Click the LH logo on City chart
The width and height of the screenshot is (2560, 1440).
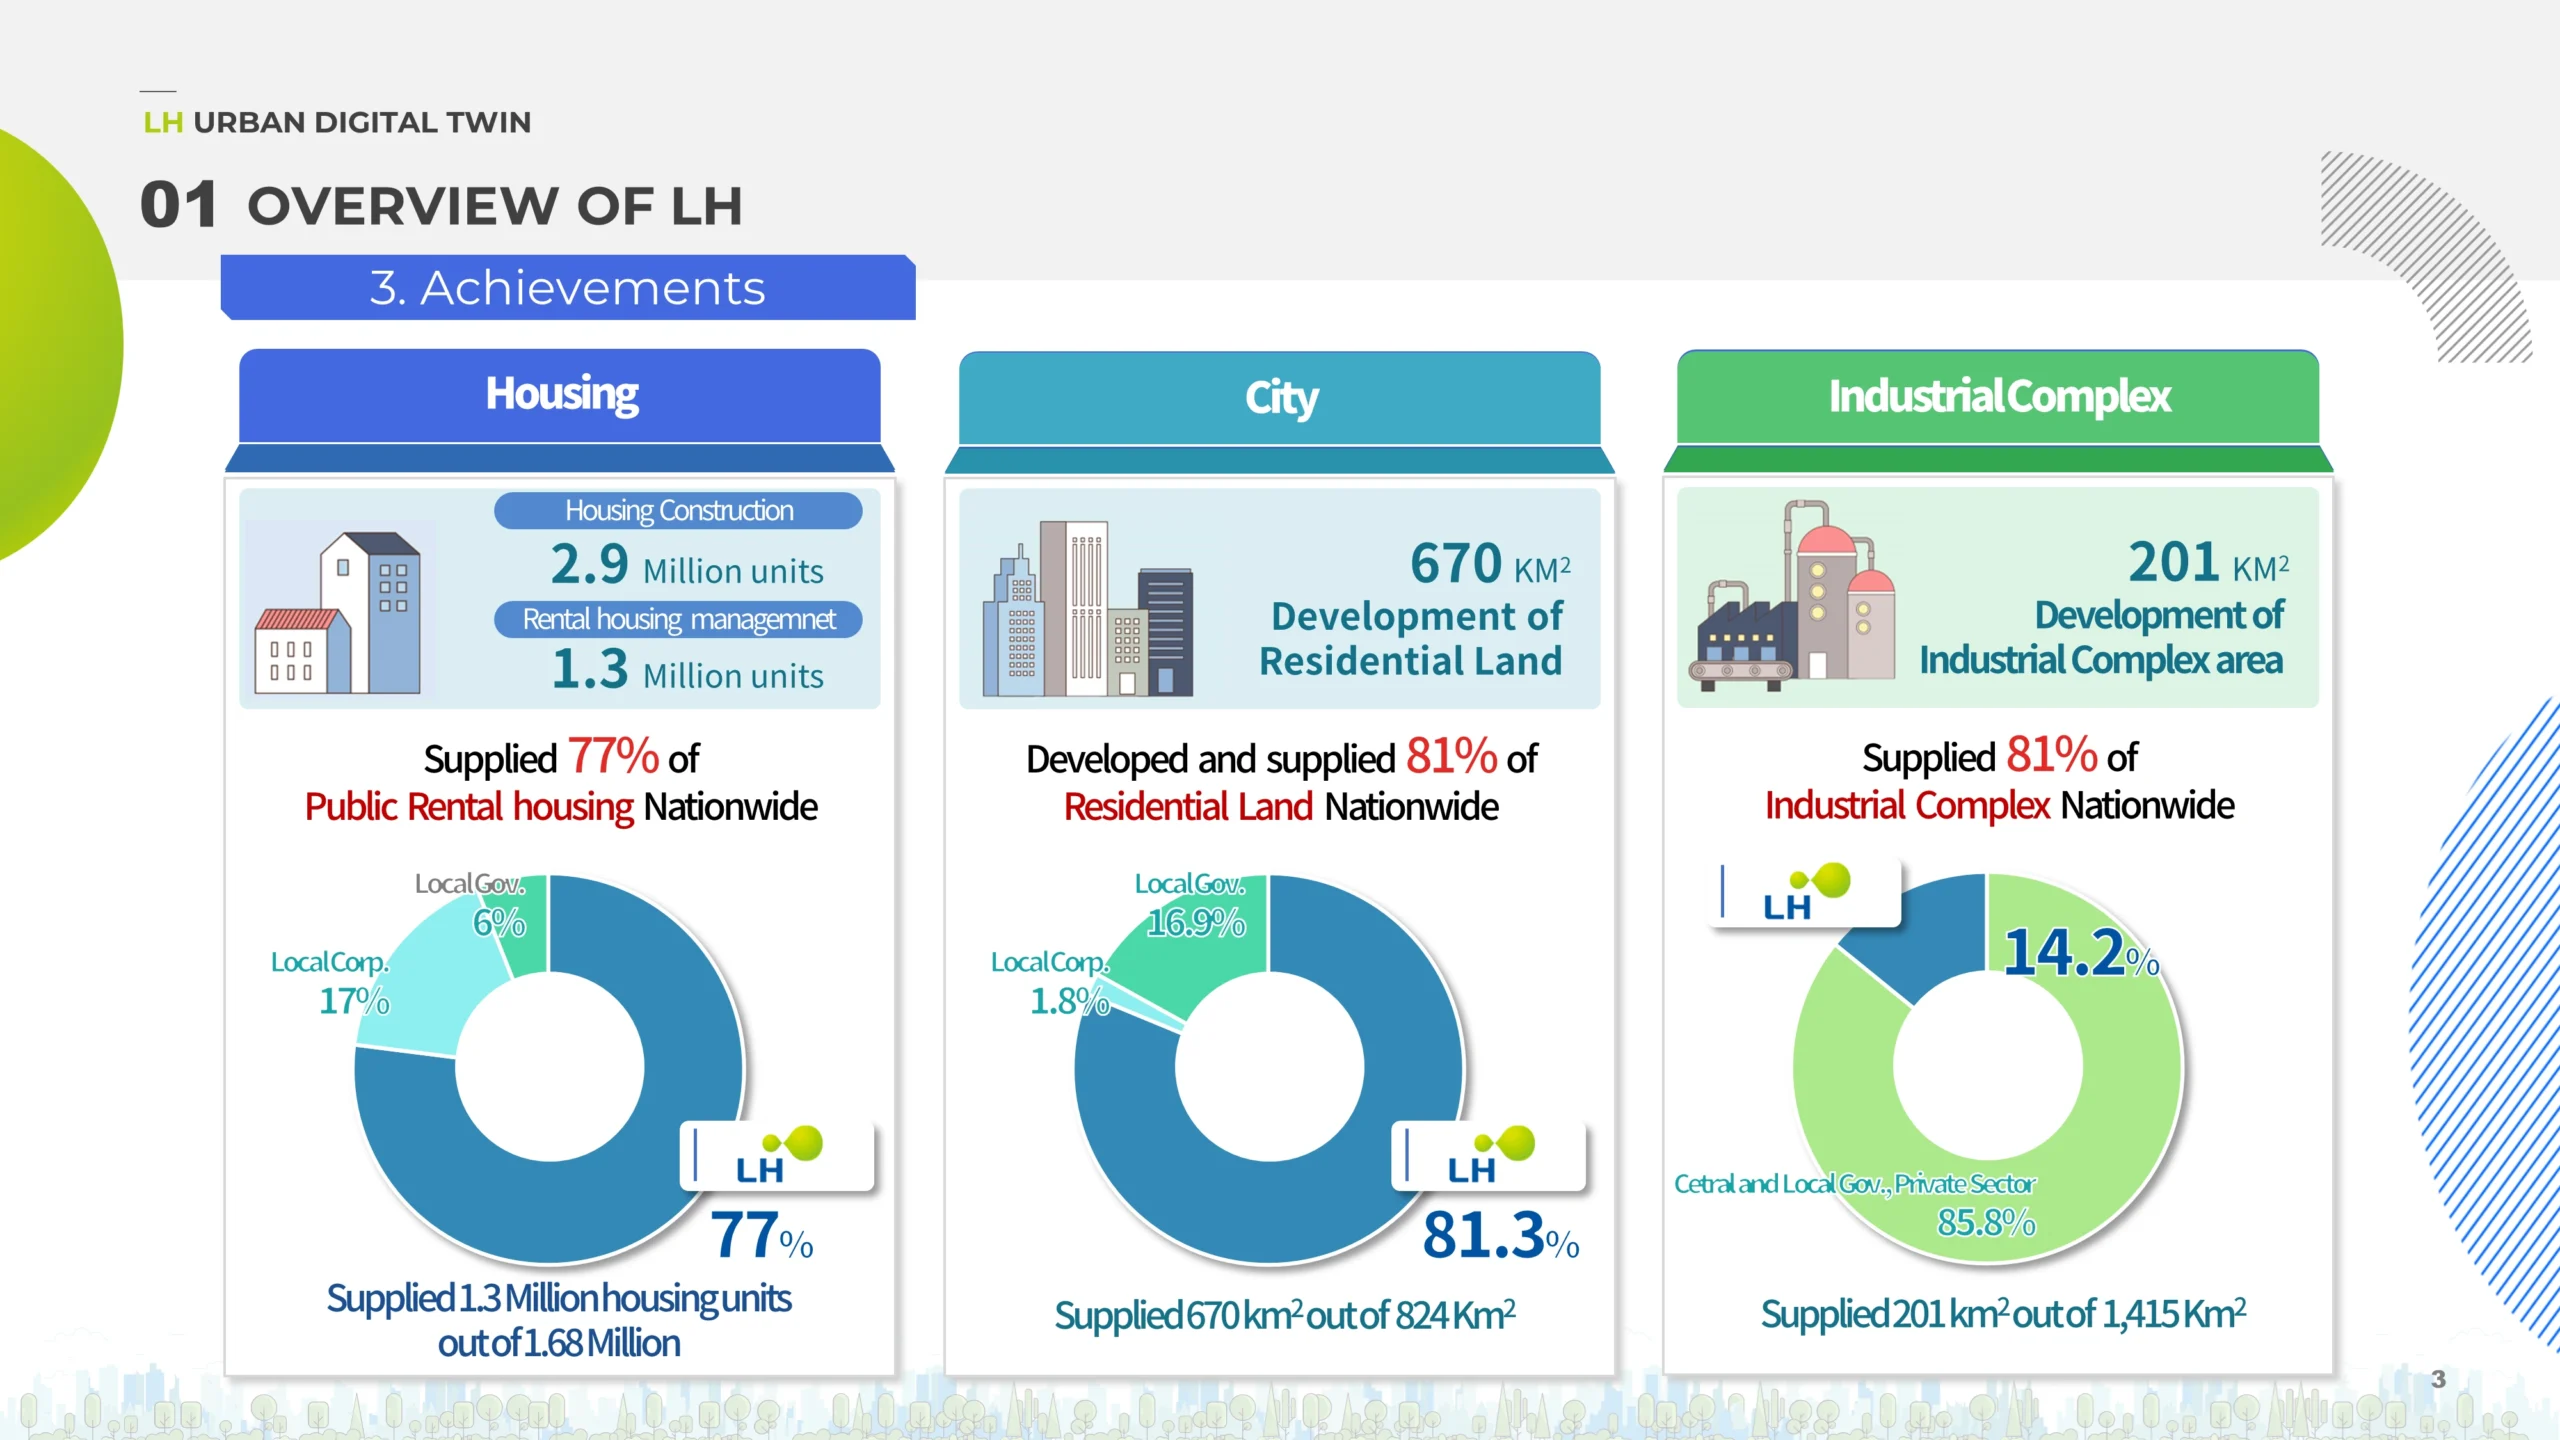pos(1489,1156)
